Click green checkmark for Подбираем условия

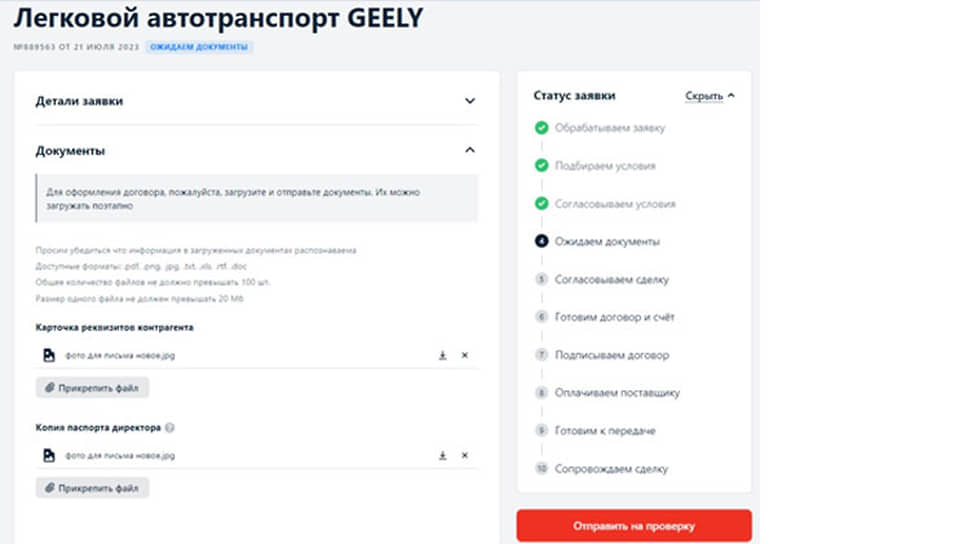pyautogui.click(x=541, y=165)
